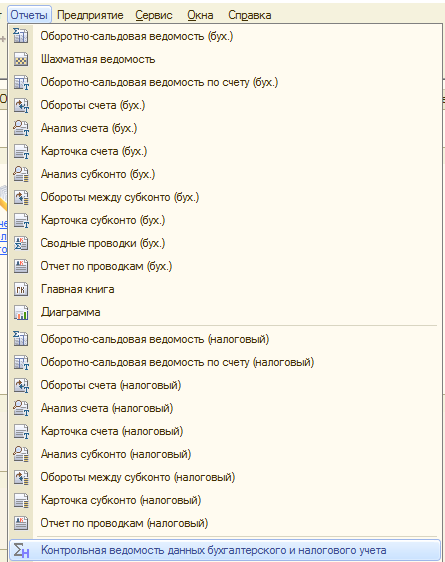The image size is (445, 562).
Task: Open the Справка menu
Action: pos(250,15)
